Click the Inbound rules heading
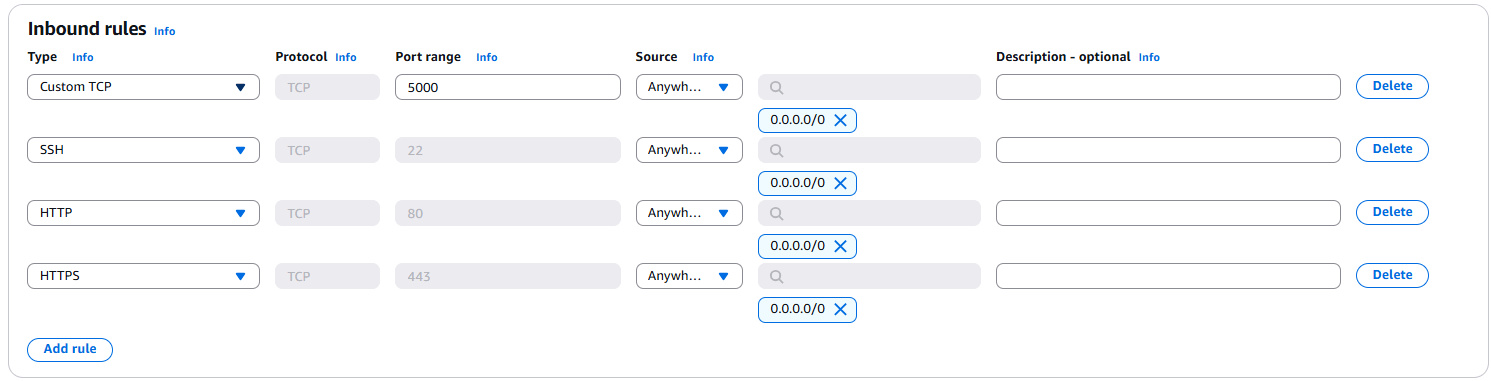 point(87,29)
